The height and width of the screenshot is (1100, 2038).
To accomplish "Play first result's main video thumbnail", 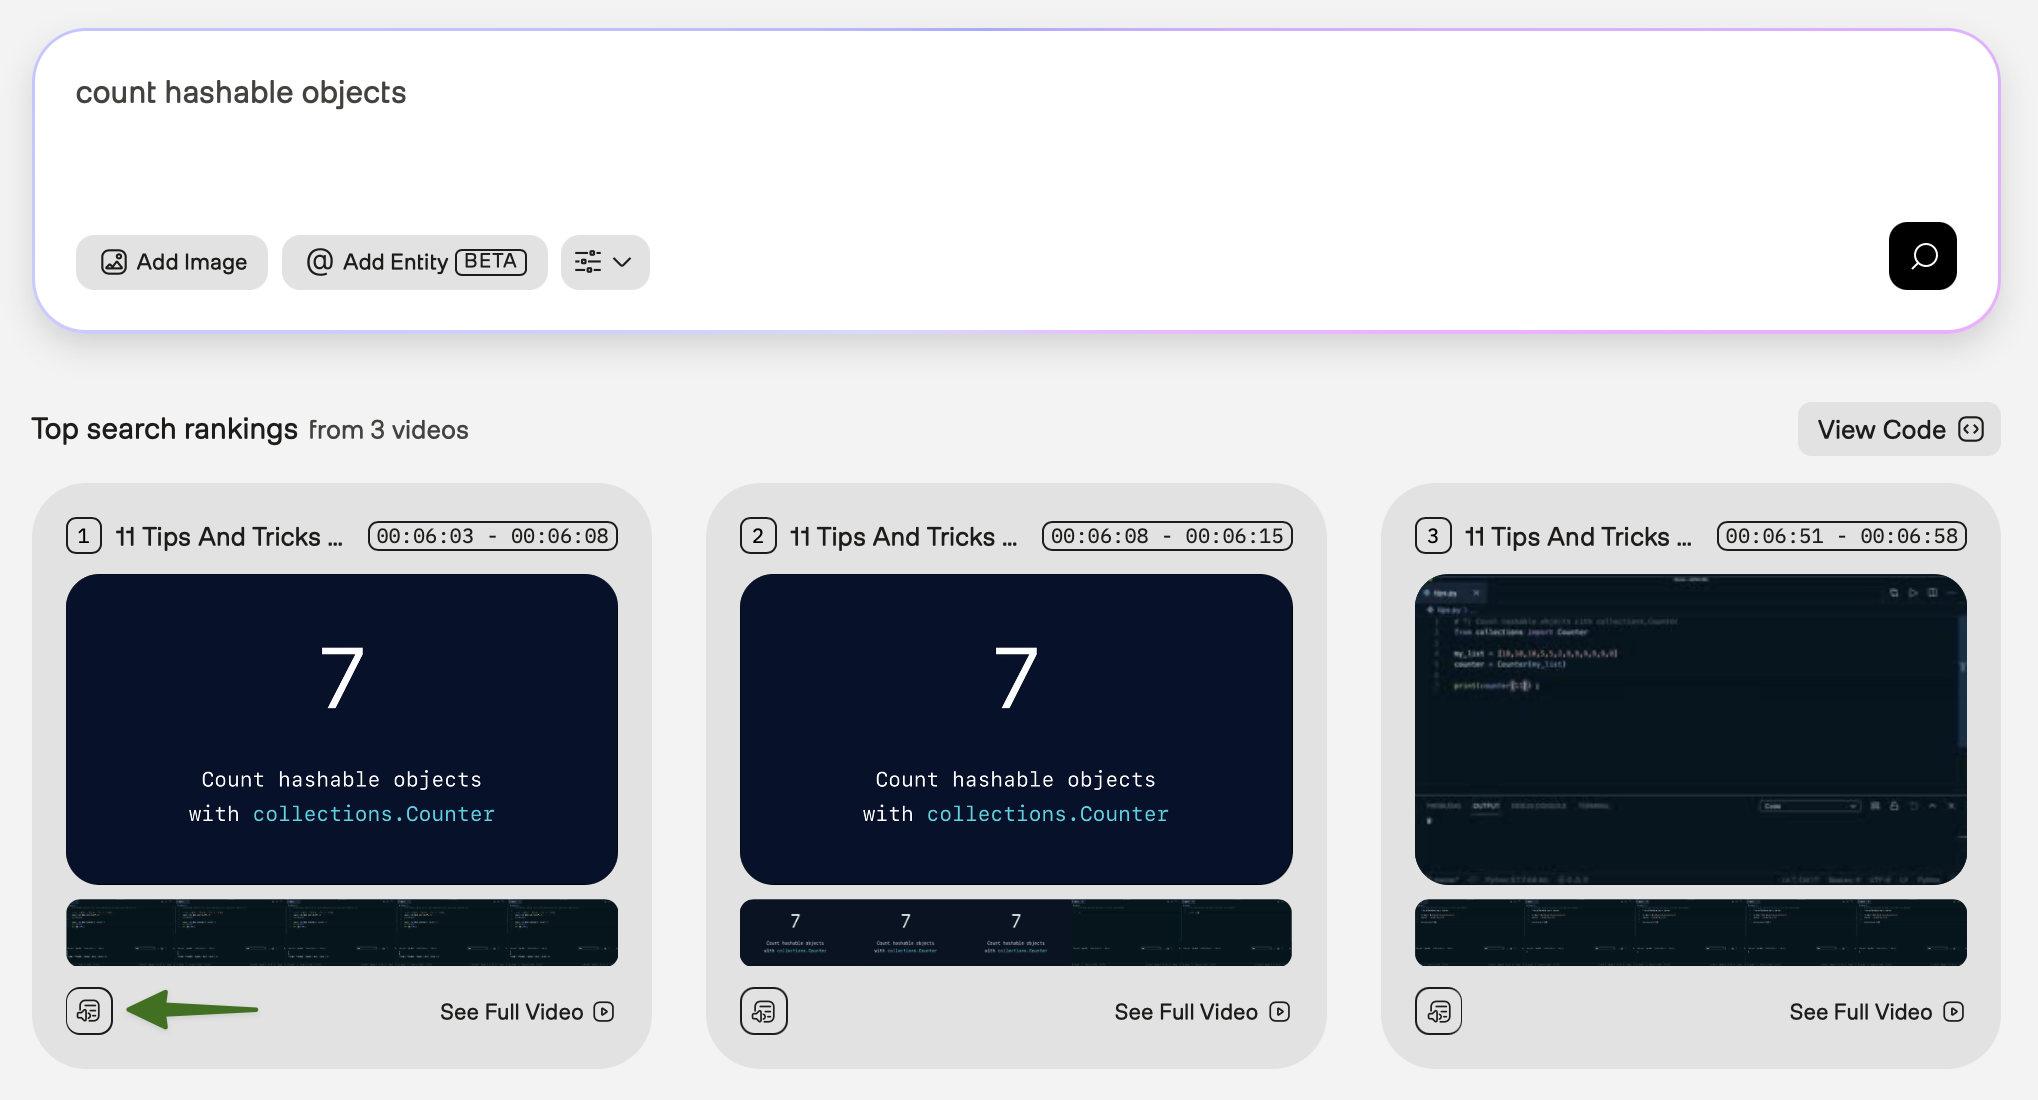I will coord(342,729).
